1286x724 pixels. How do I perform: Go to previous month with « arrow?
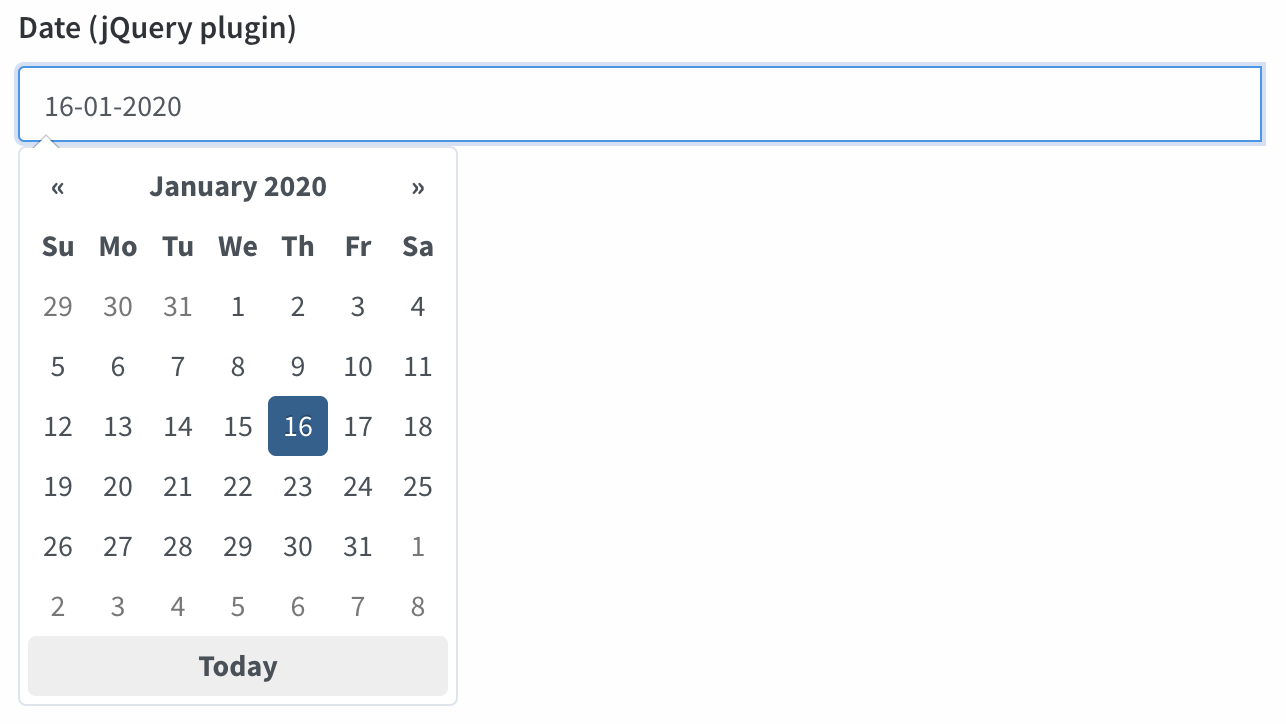pyautogui.click(x=58, y=187)
